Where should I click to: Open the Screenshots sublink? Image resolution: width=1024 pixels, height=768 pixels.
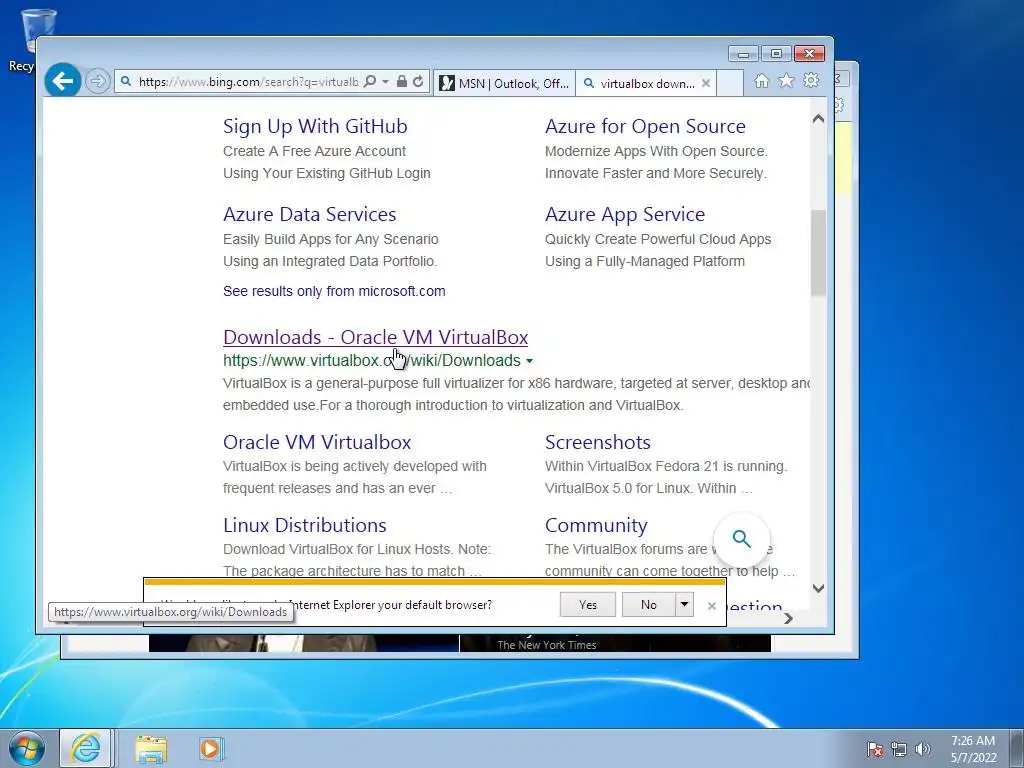point(598,442)
